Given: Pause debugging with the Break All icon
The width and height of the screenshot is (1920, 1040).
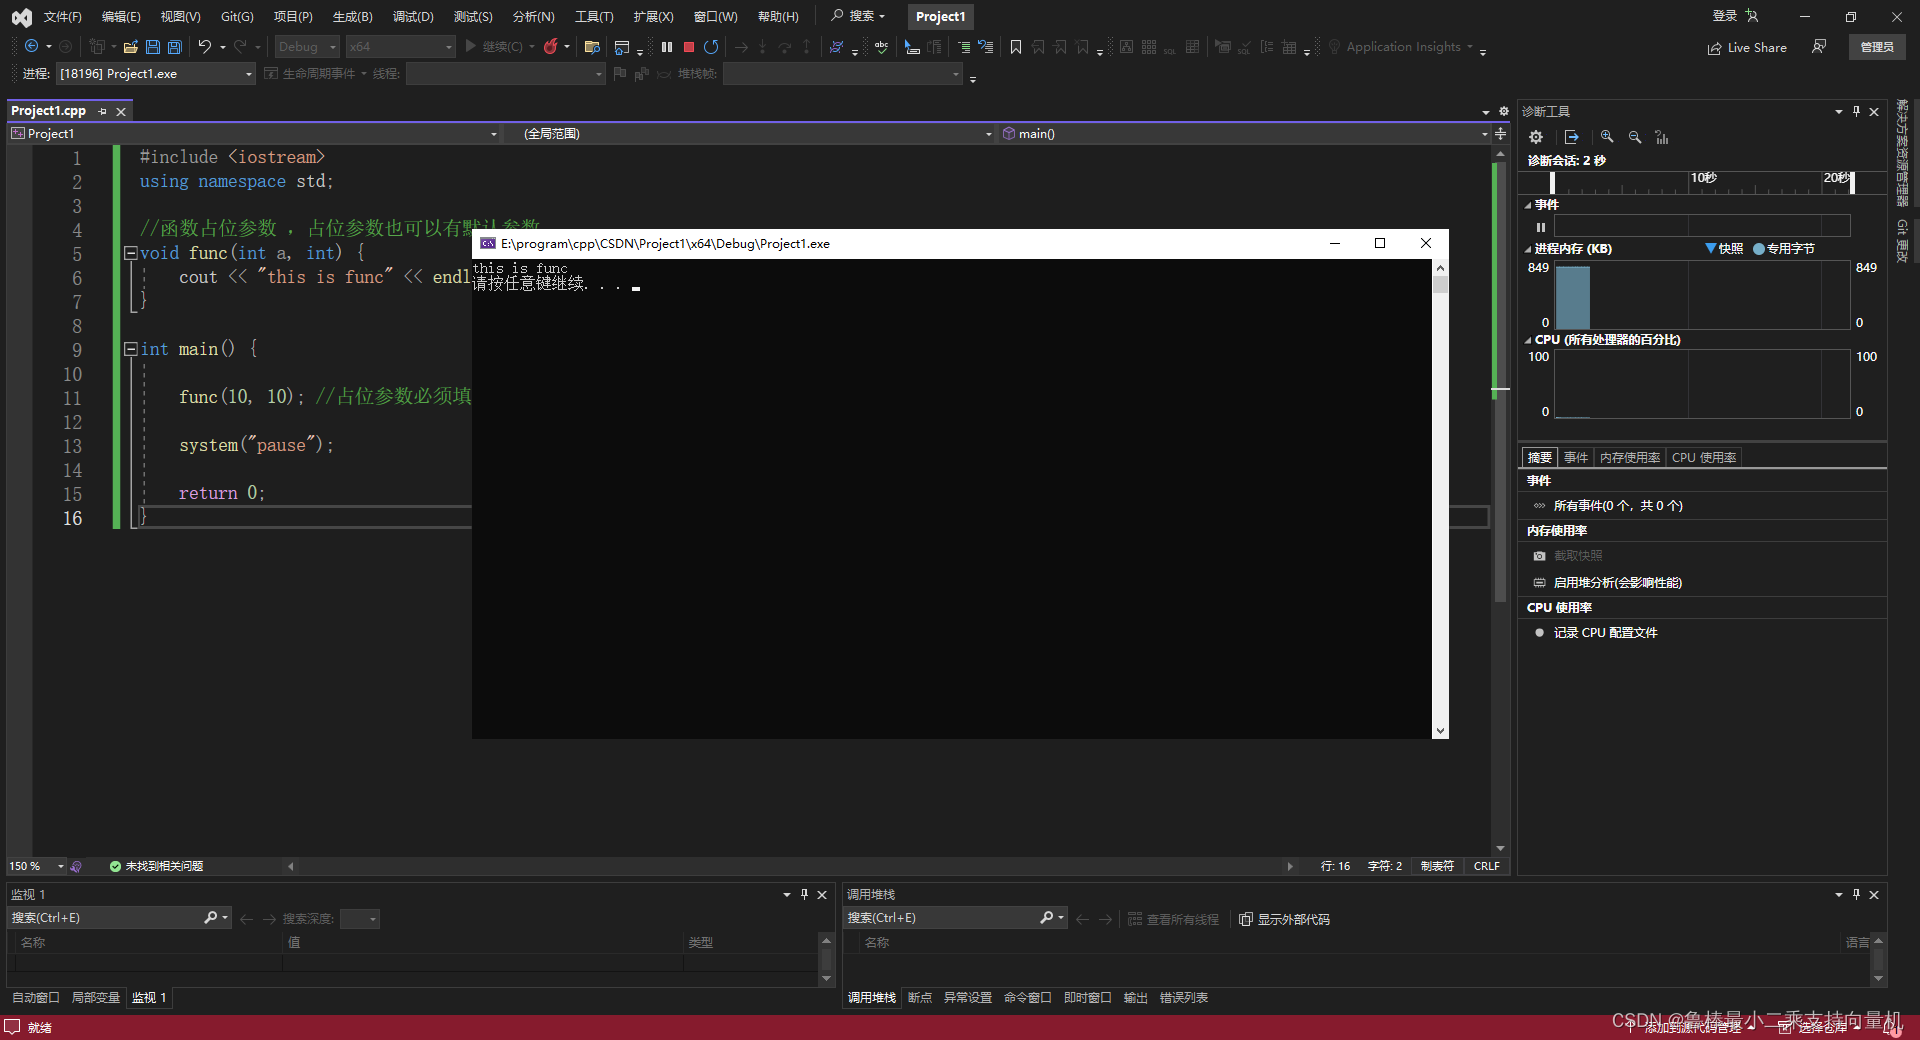Looking at the screenshot, I should (x=667, y=47).
